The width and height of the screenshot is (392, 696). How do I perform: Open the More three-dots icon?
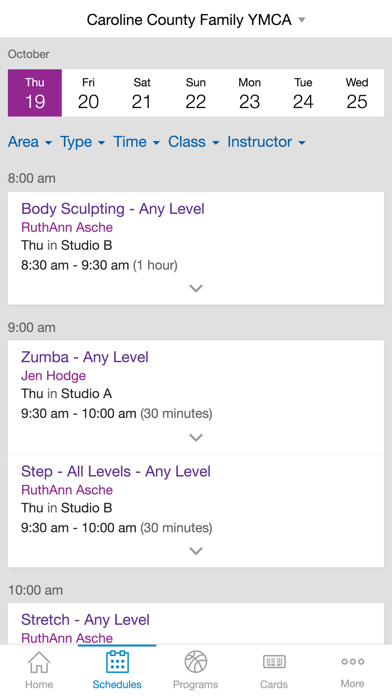352,661
